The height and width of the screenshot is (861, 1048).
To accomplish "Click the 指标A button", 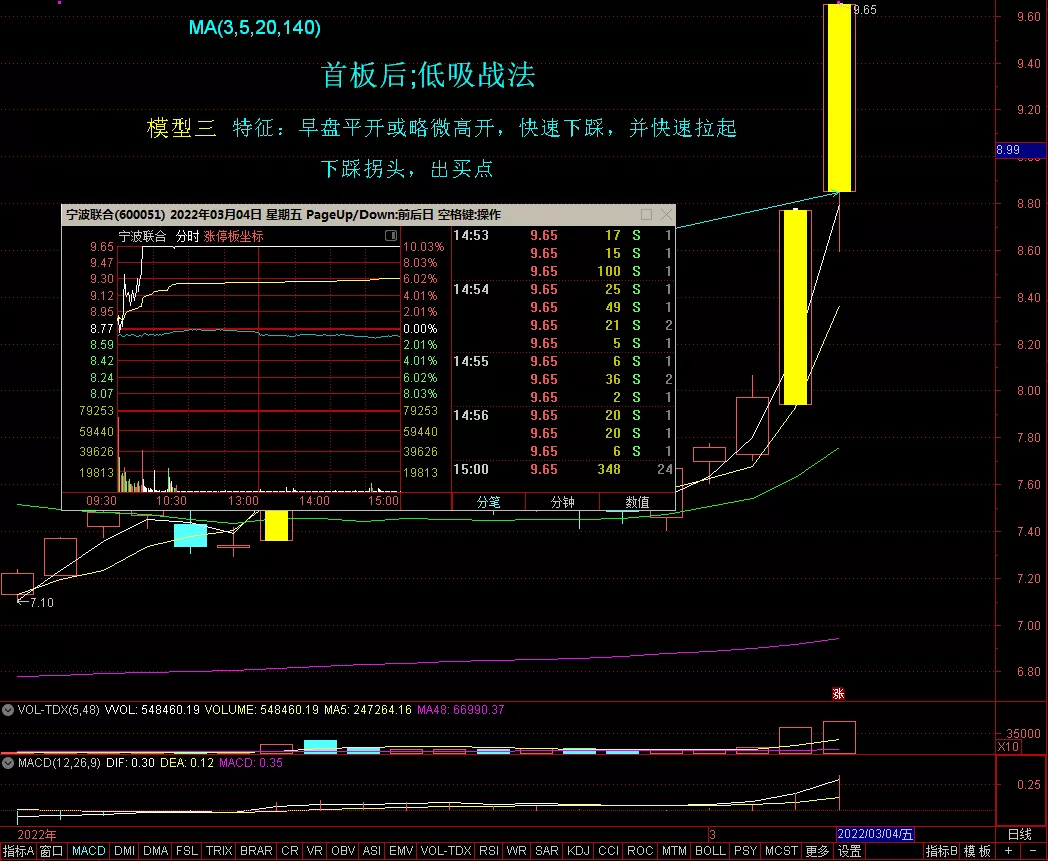I will pyautogui.click(x=18, y=851).
